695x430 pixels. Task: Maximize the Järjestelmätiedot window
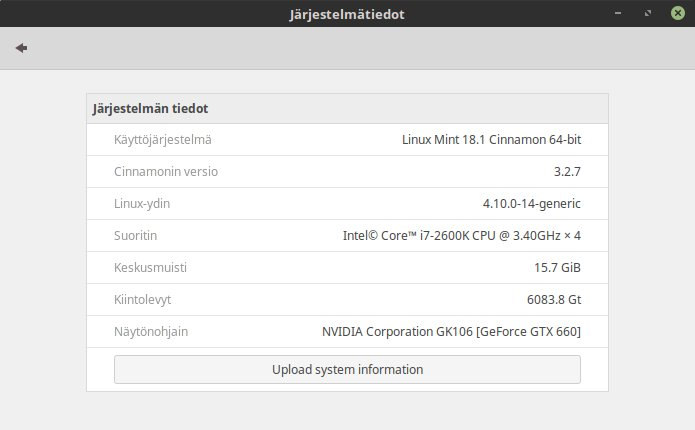tap(649, 14)
